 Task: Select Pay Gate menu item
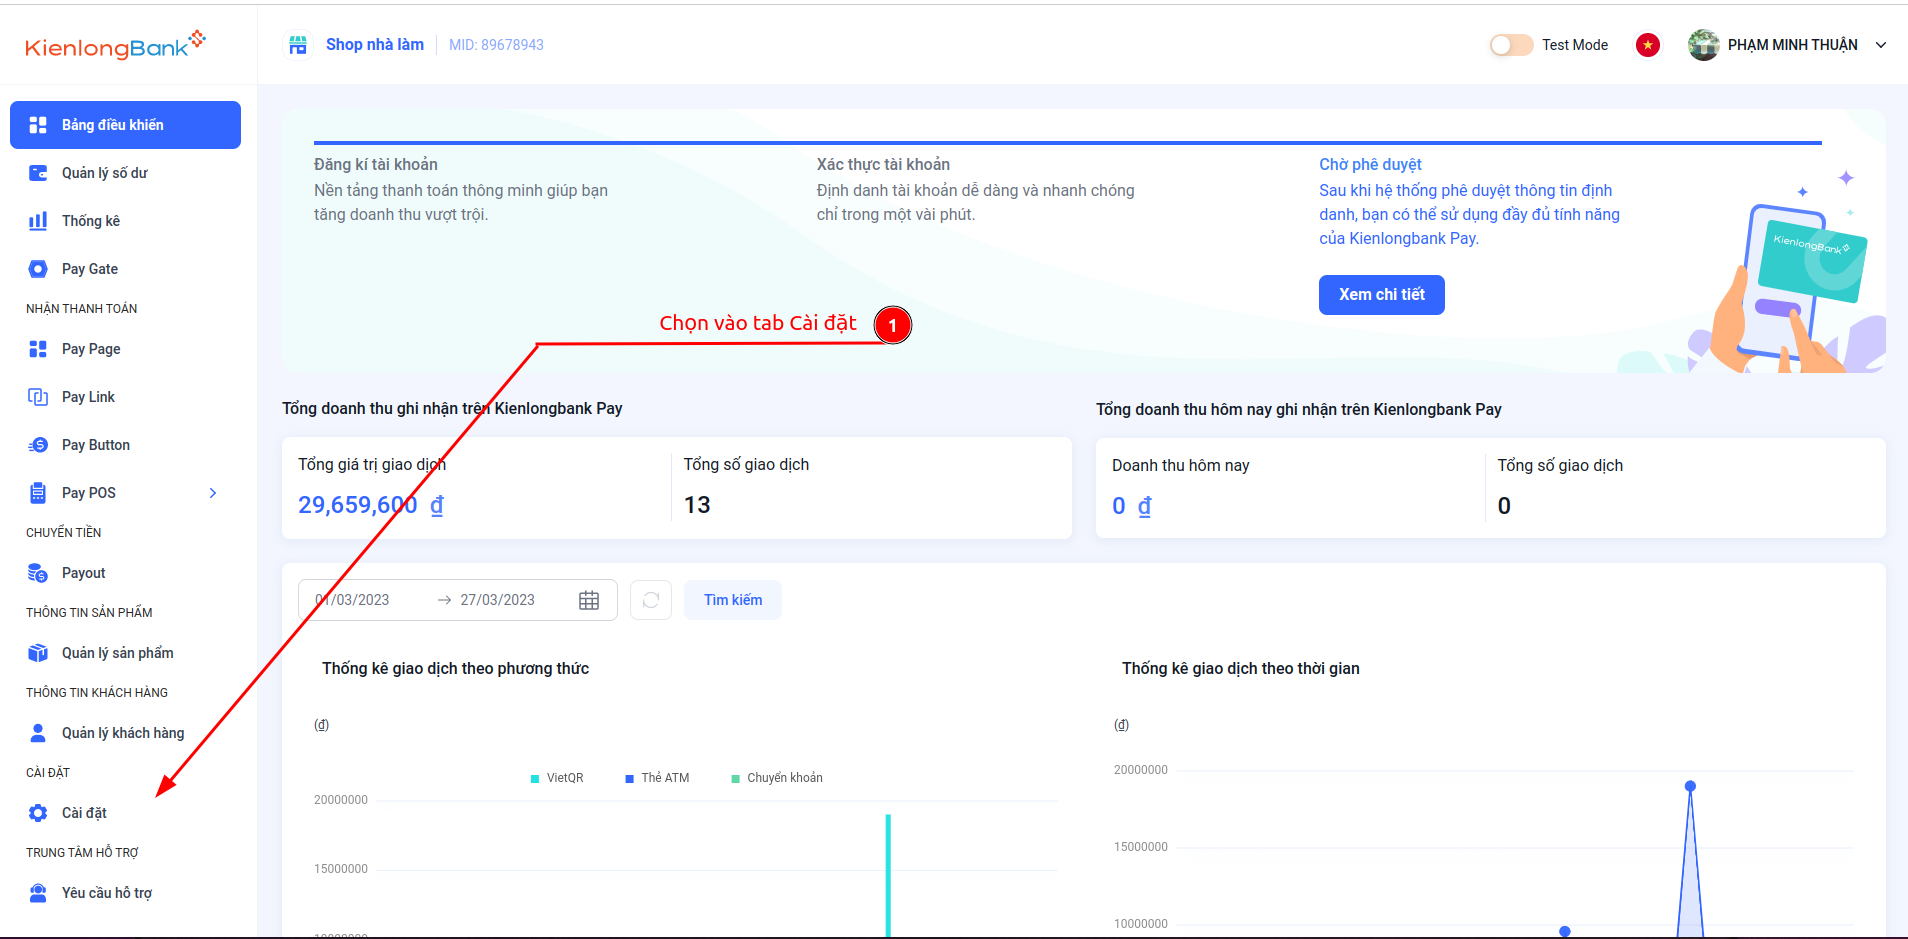click(x=125, y=269)
